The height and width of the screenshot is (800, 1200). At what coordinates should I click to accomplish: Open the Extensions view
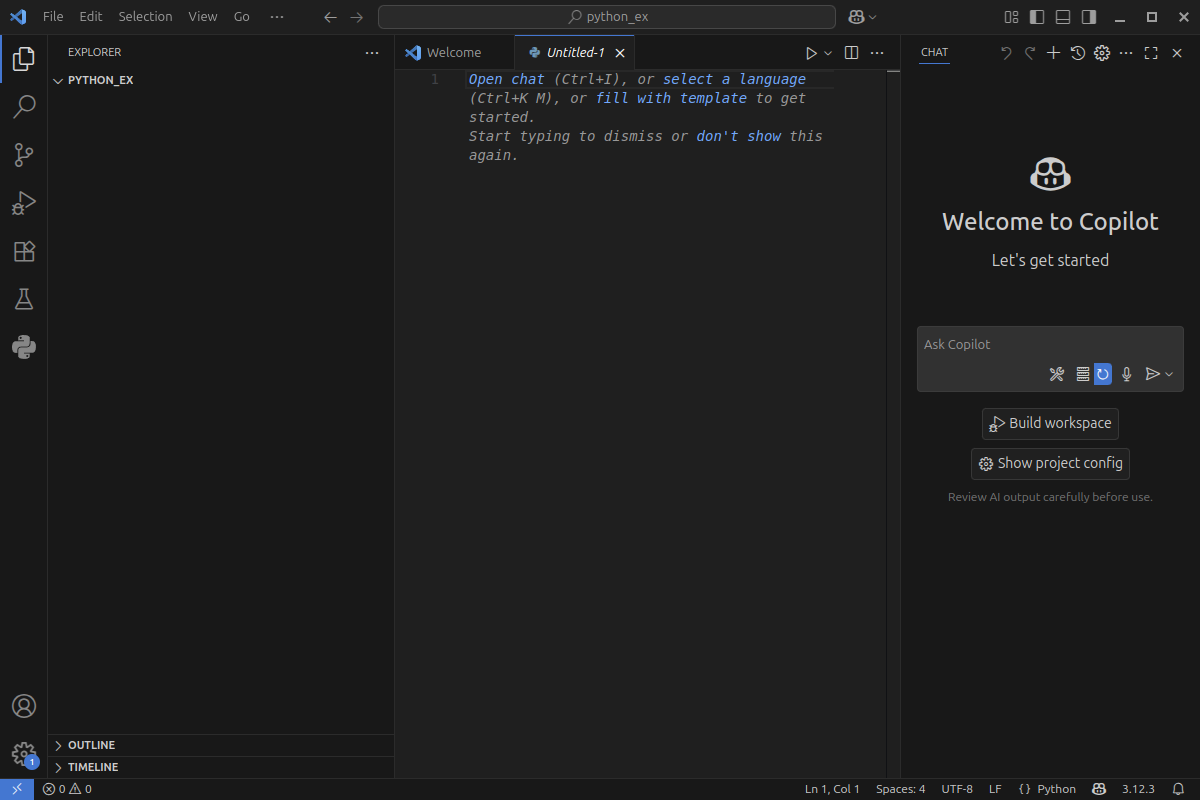(24, 251)
